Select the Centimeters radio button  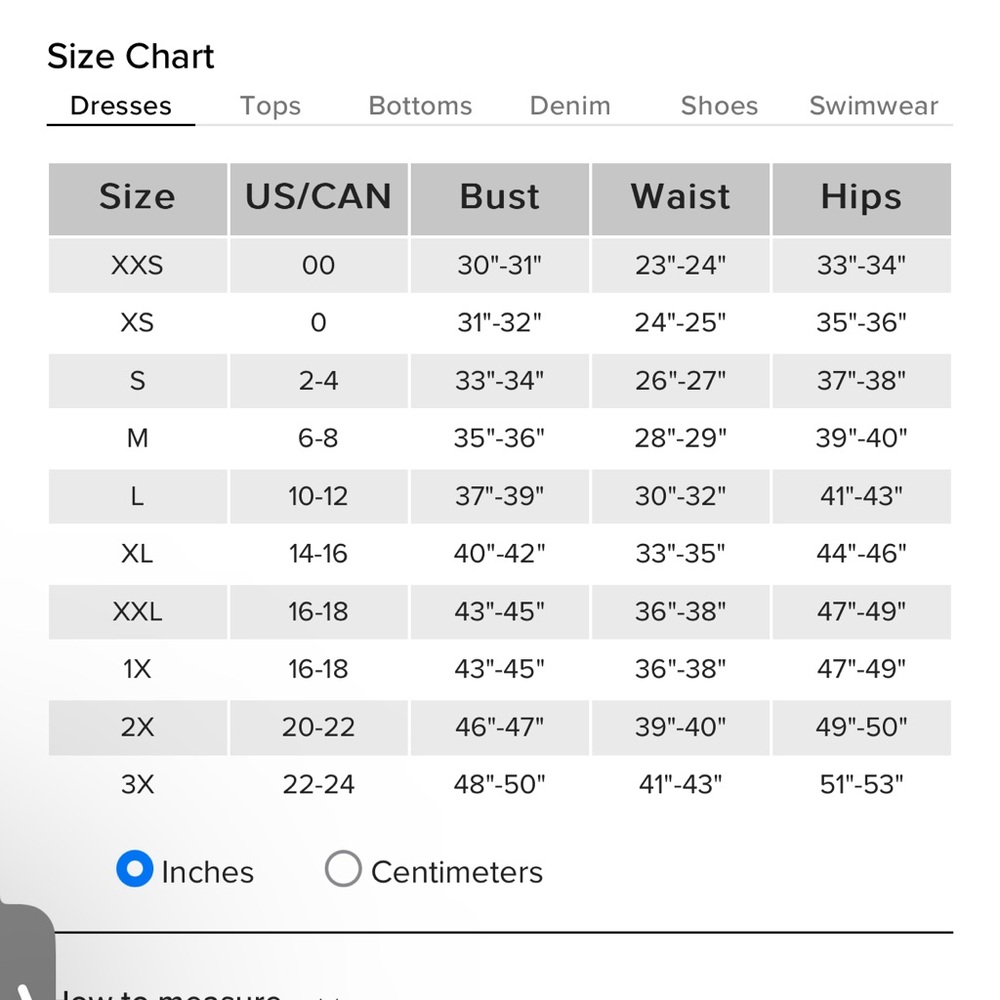(343, 869)
